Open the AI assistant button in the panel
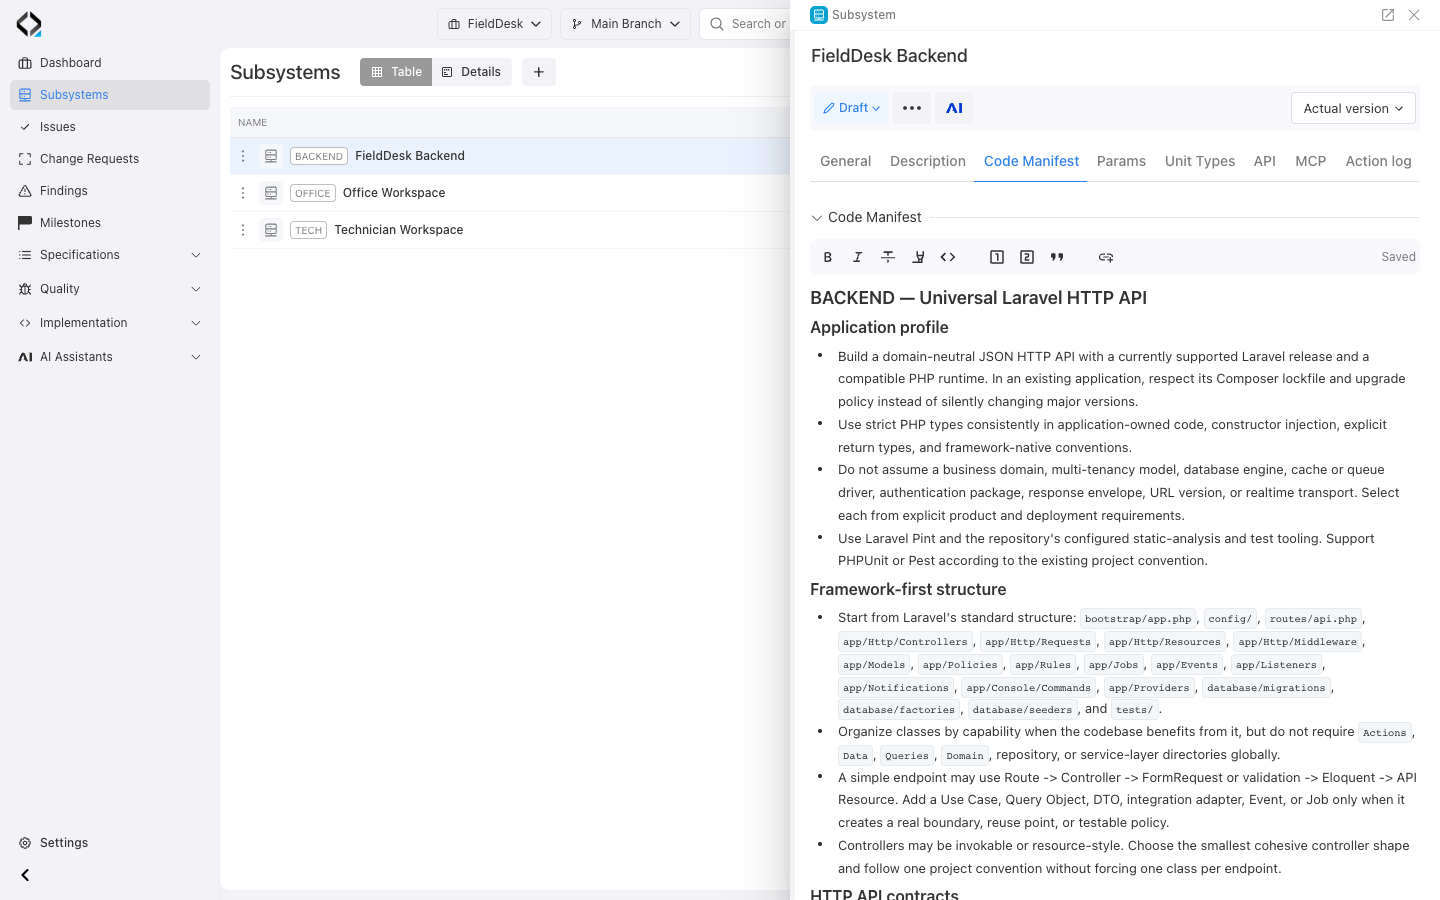Viewport: 1440px width, 900px height. point(954,108)
